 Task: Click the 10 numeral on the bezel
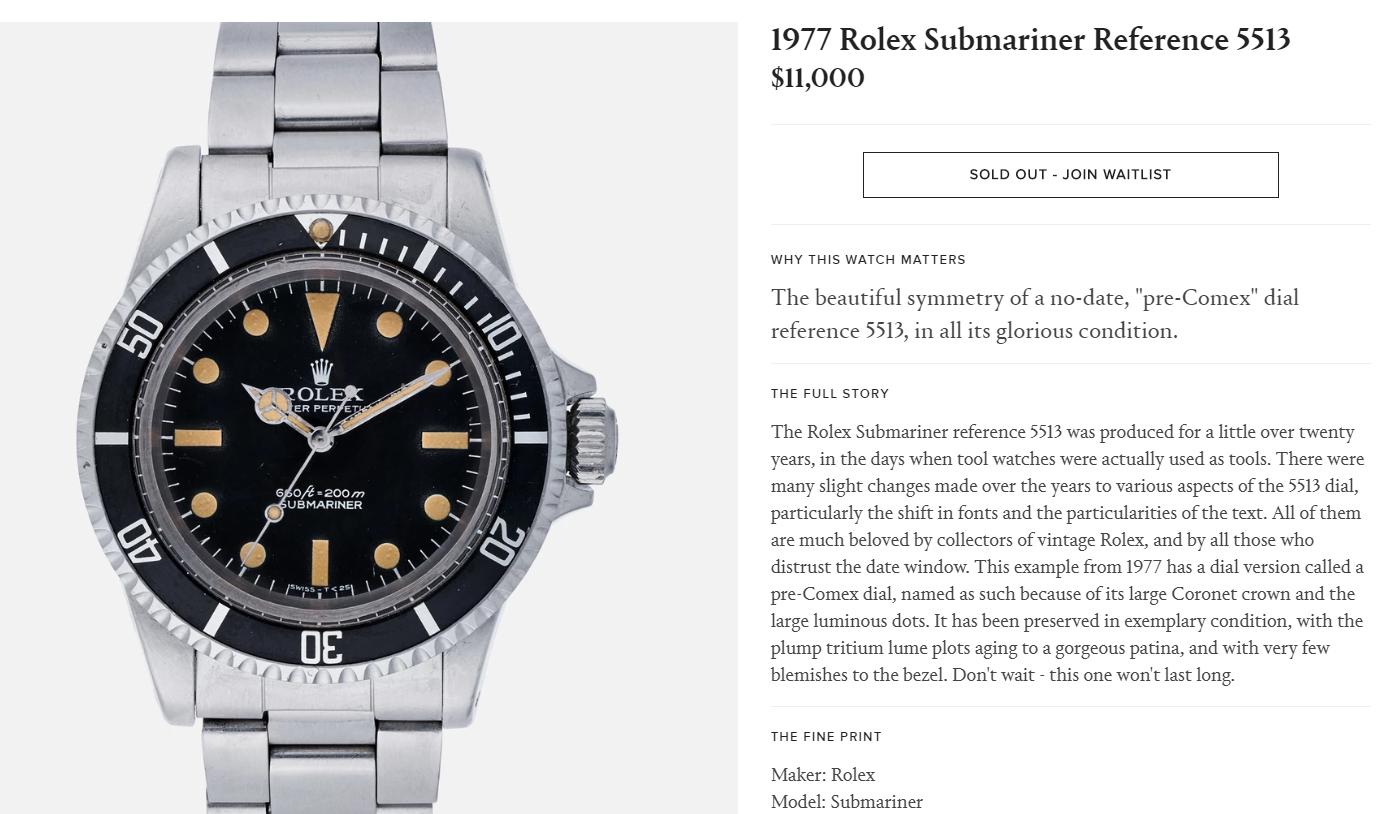point(498,331)
